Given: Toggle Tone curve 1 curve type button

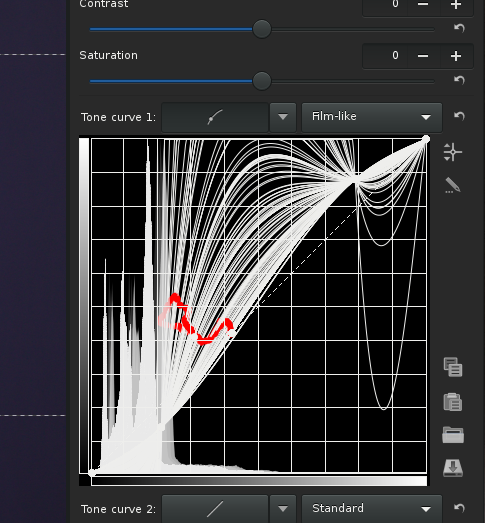Looking at the screenshot, I should [215, 117].
